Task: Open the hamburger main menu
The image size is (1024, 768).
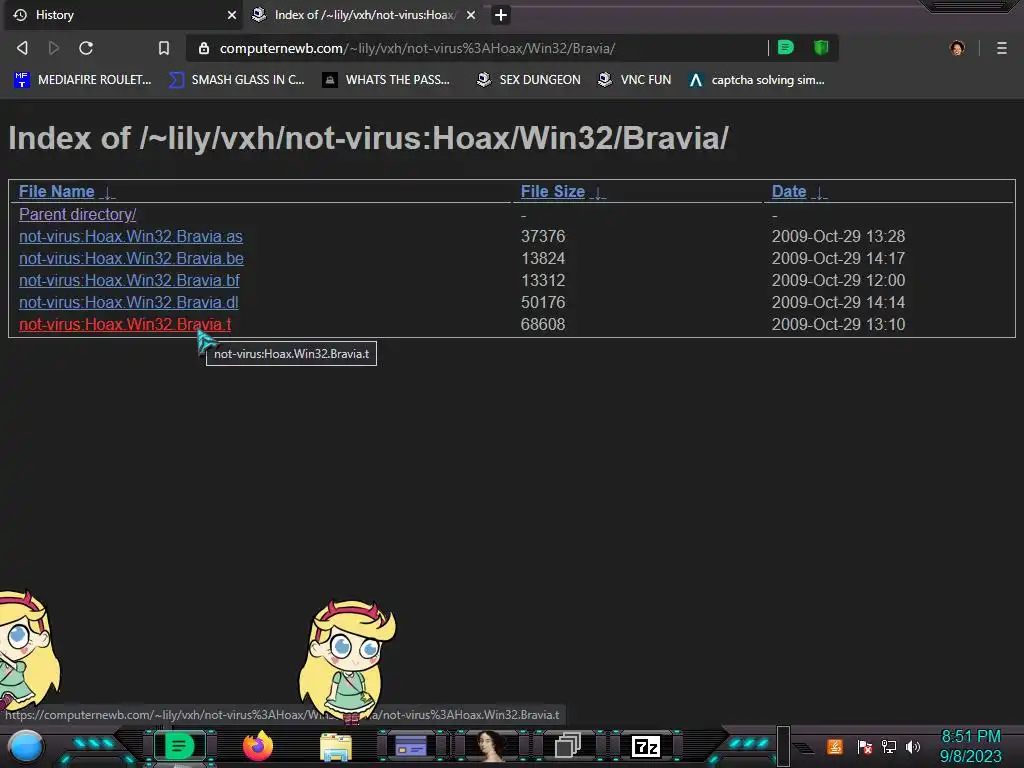Action: pos(1001,48)
